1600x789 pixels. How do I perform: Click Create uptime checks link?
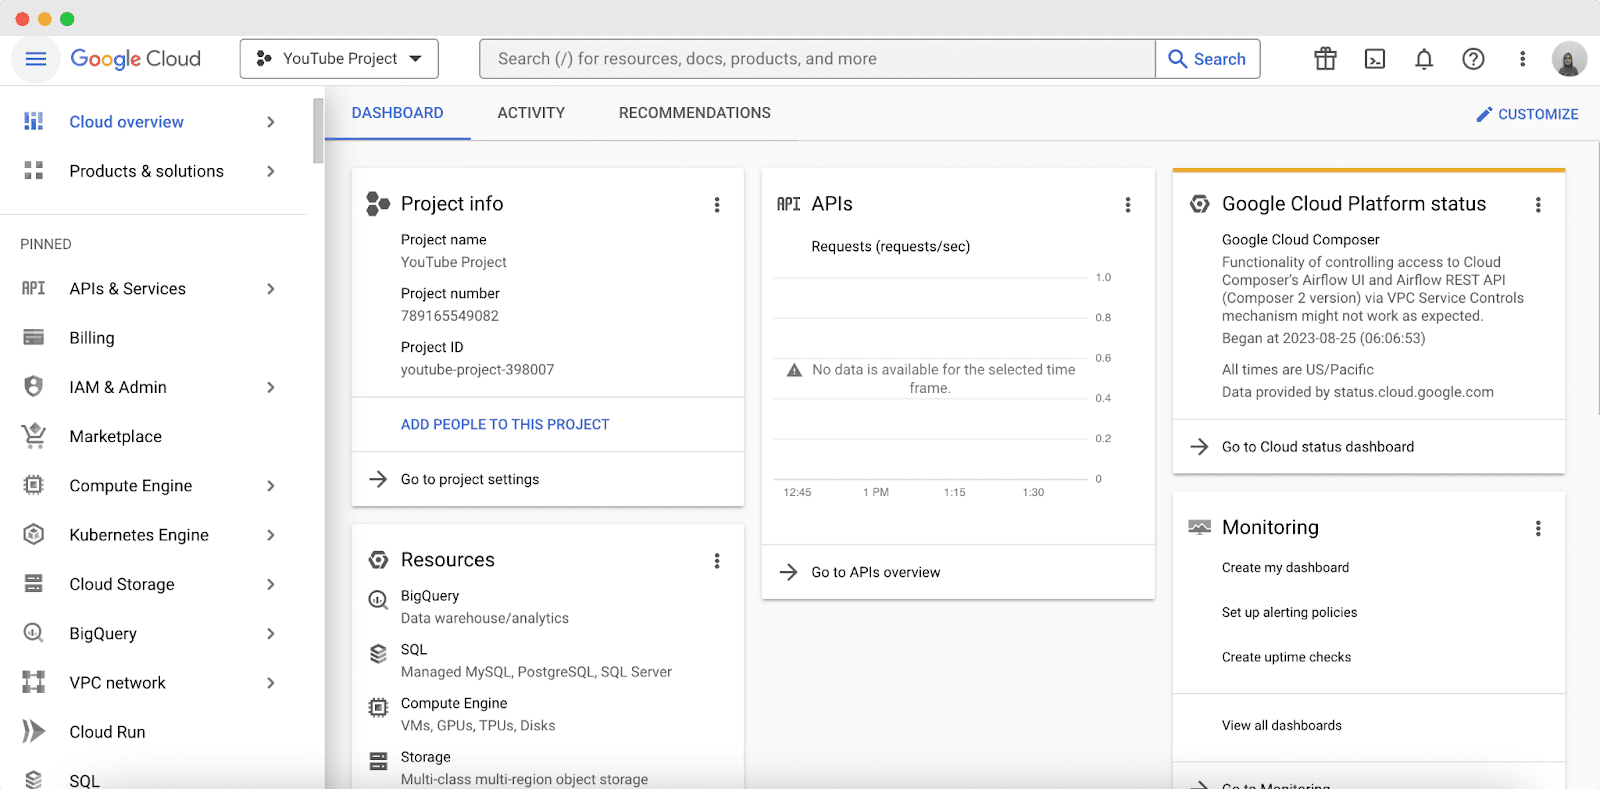[1286, 657]
